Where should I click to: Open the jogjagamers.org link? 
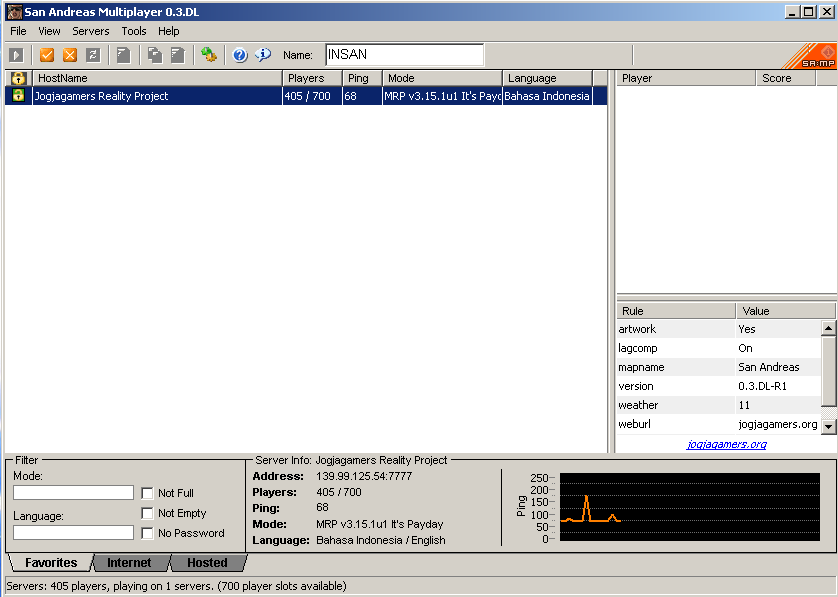[726, 444]
